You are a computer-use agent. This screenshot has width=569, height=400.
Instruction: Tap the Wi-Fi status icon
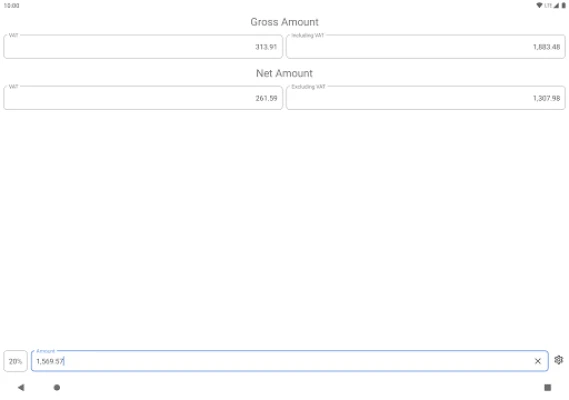(539, 5)
